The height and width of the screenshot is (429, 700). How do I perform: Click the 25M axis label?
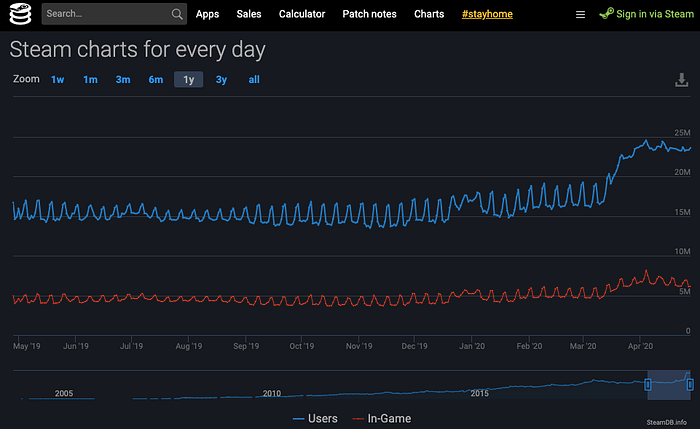[x=682, y=133]
